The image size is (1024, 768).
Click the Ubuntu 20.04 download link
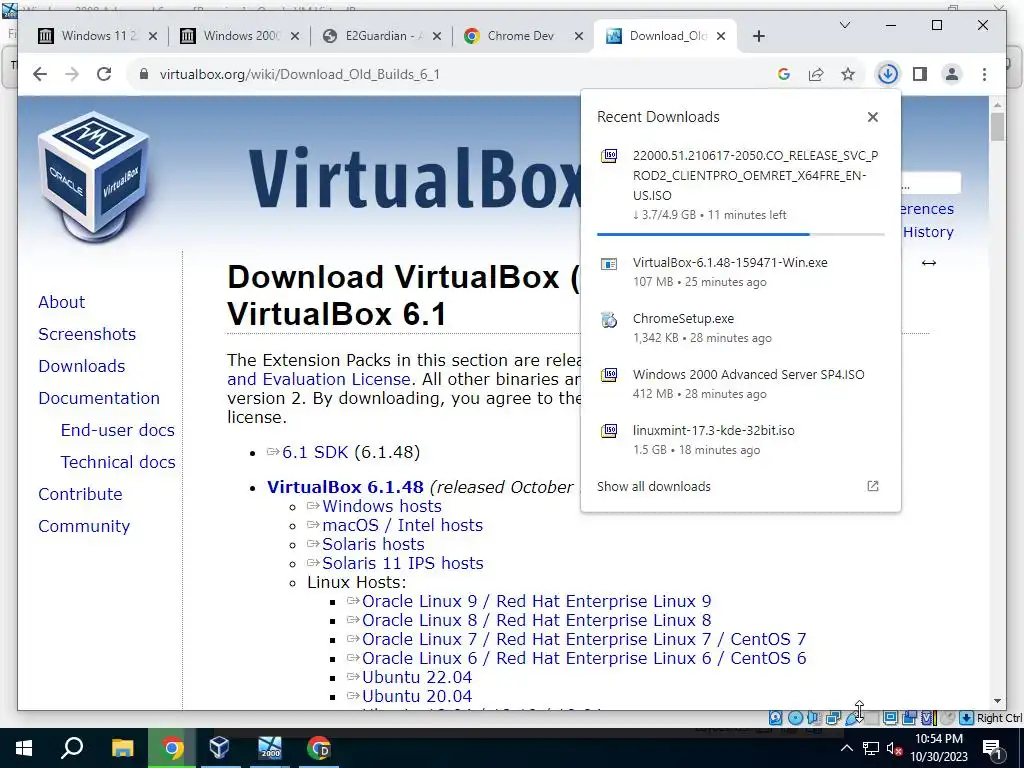(x=417, y=696)
